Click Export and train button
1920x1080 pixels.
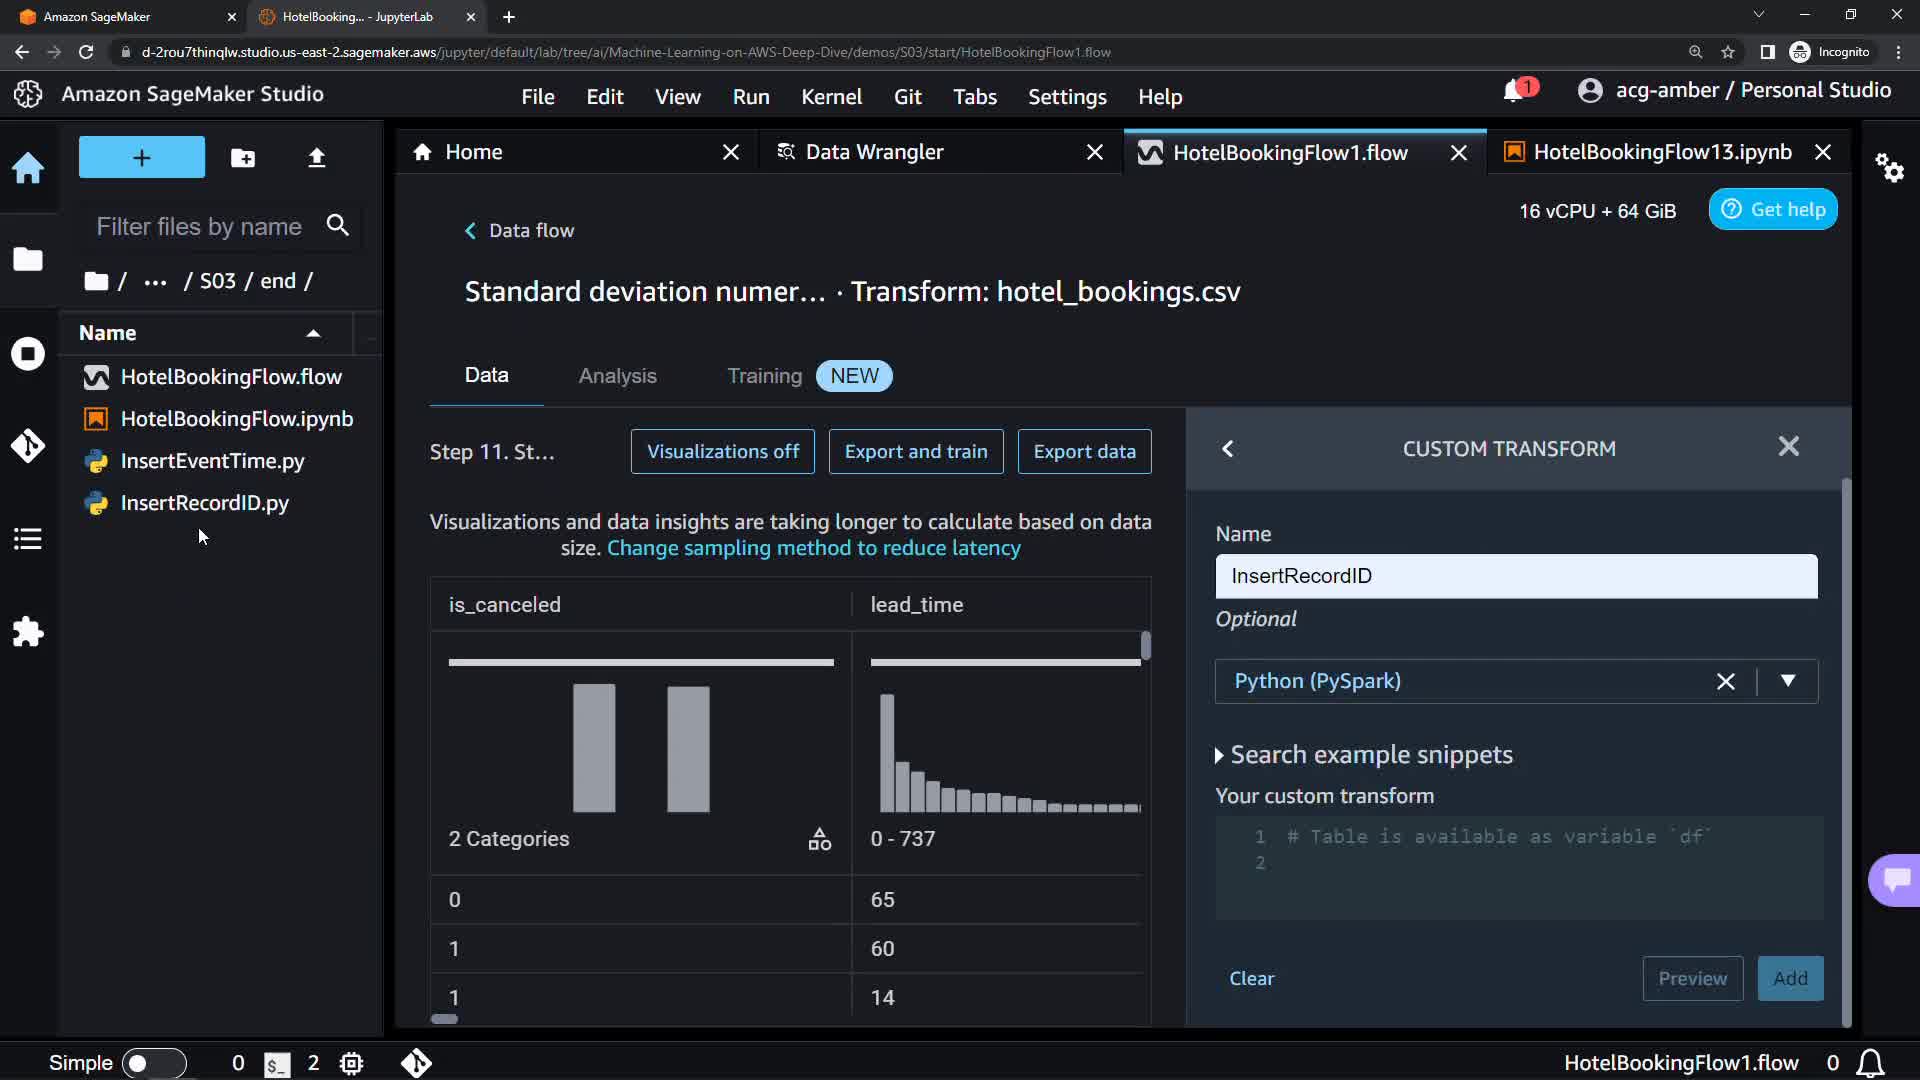915,452
